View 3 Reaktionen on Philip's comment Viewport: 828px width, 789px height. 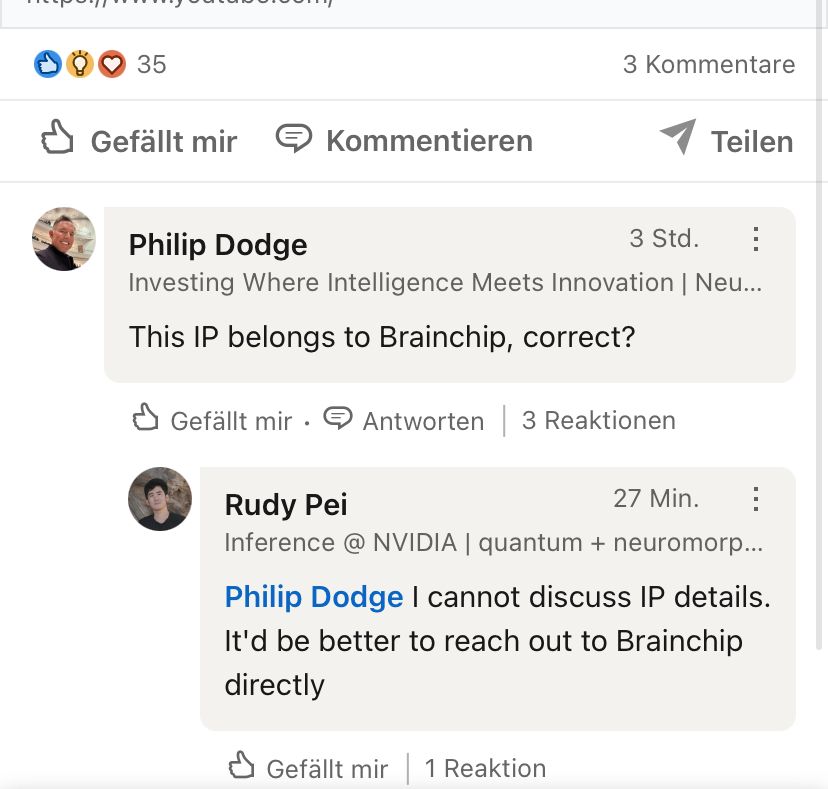[x=598, y=421]
